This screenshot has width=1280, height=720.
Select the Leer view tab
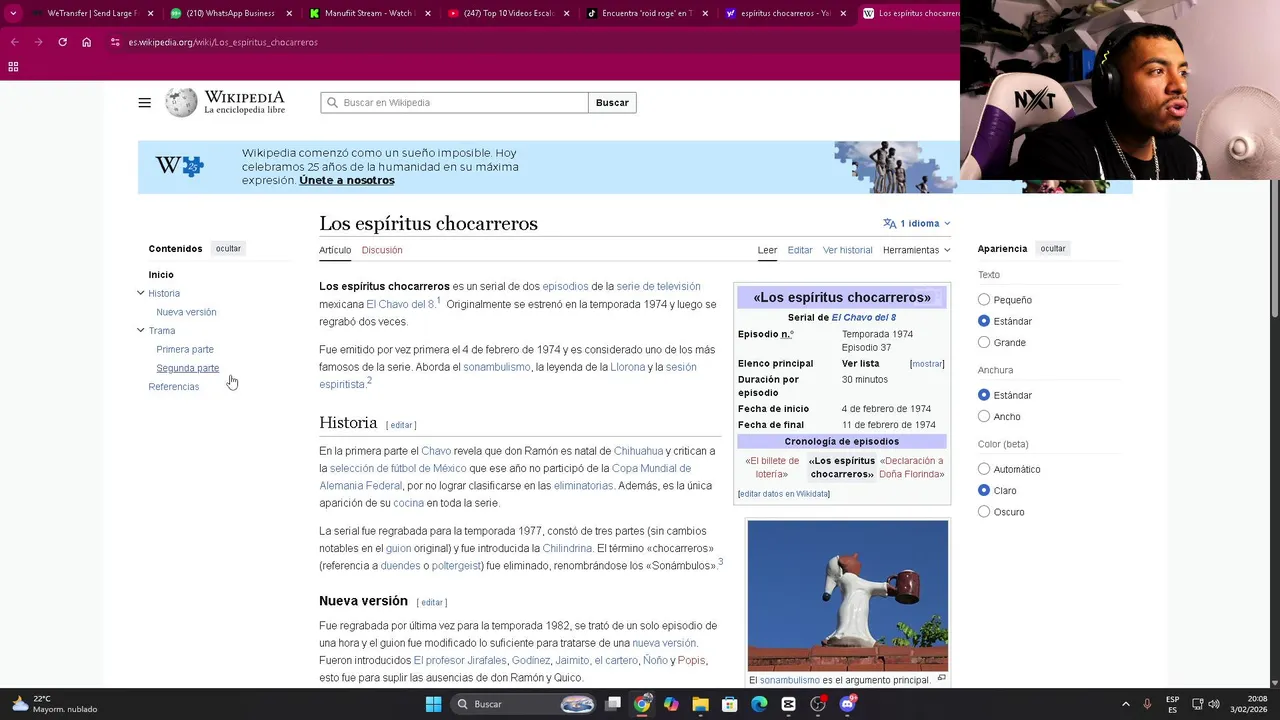click(767, 250)
